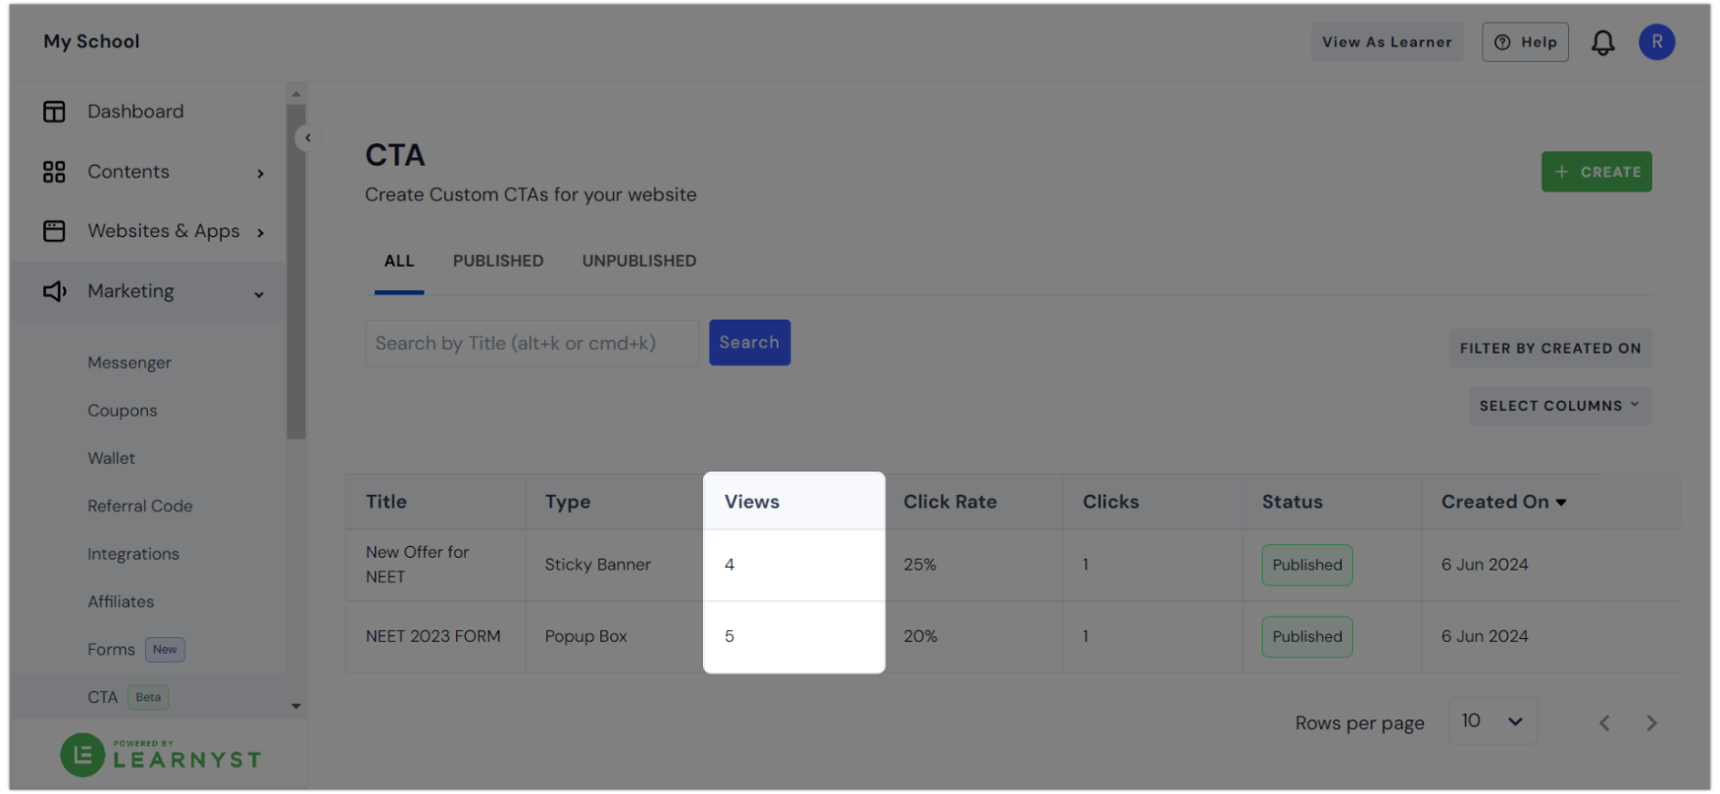
Task: Click the Published status badge for NEET 2023 FORM
Action: [x=1306, y=636]
